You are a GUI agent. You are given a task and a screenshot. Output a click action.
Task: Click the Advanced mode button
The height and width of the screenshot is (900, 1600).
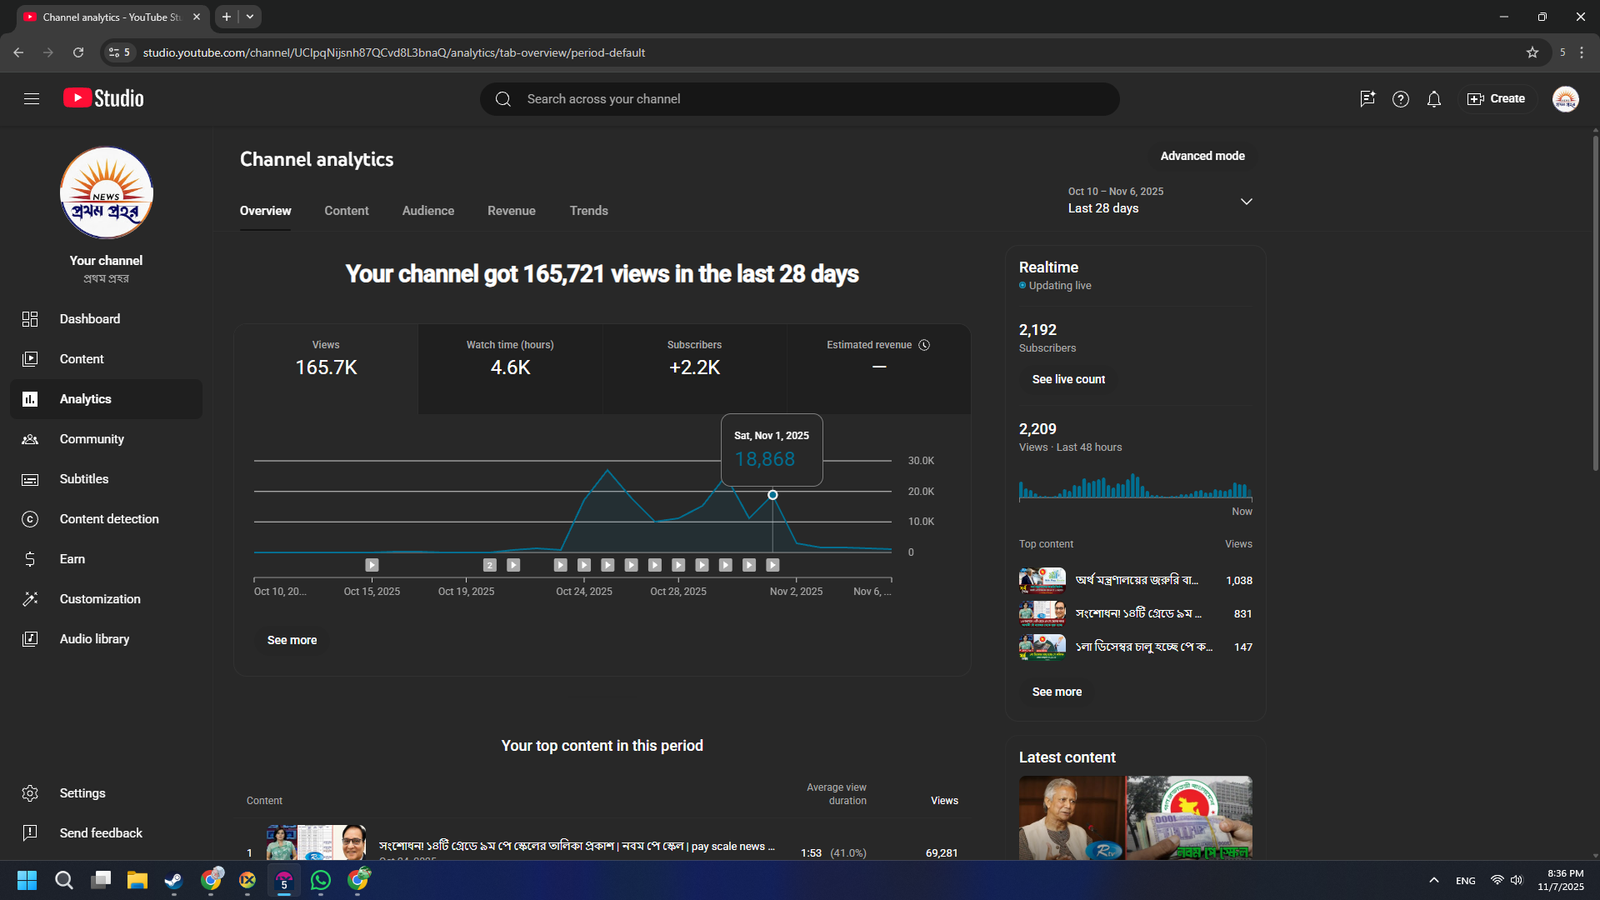click(x=1202, y=156)
